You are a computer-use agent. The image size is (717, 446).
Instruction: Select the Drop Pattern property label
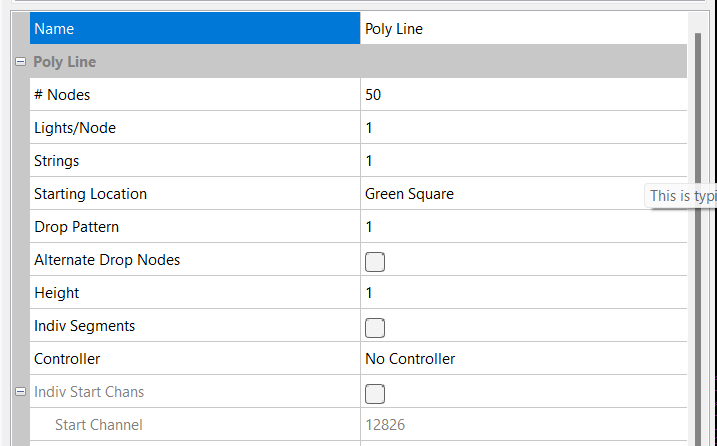[195, 227]
